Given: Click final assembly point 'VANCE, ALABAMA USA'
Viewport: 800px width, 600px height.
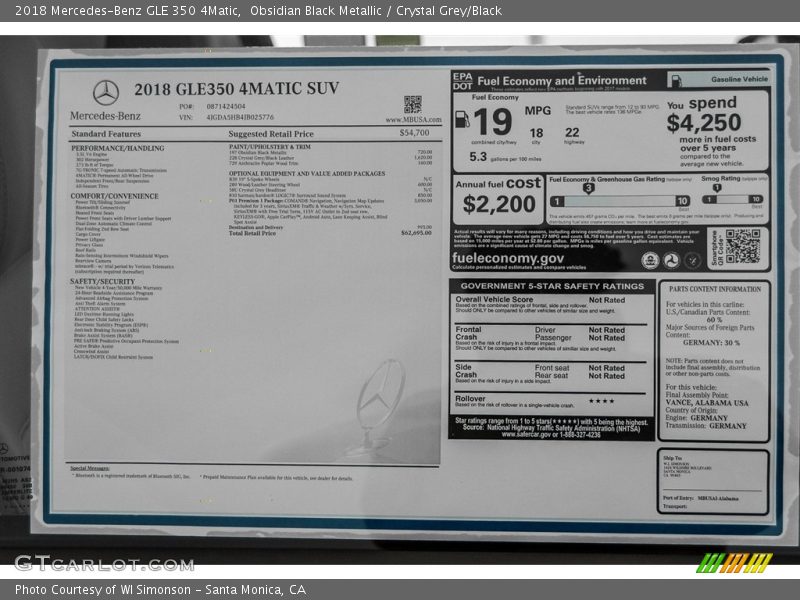Looking at the screenshot, I should pyautogui.click(x=707, y=403).
